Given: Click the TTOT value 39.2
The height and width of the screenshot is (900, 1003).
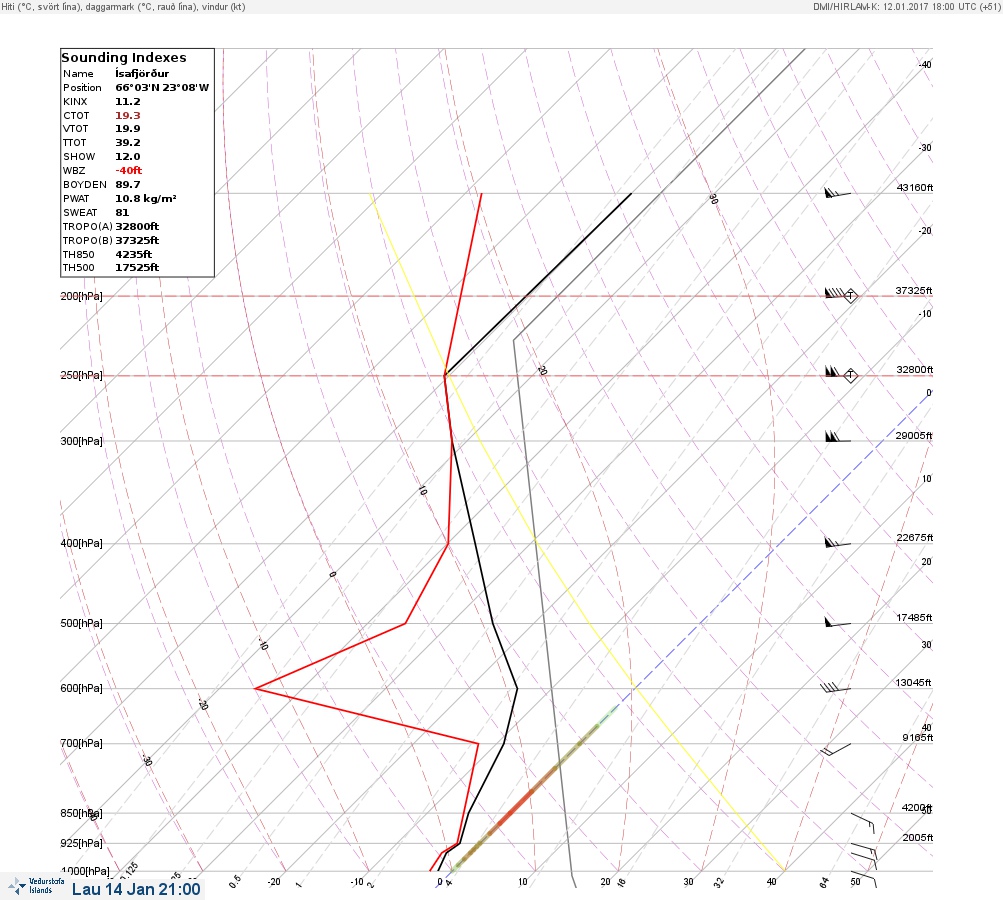Looking at the screenshot, I should pyautogui.click(x=128, y=143).
